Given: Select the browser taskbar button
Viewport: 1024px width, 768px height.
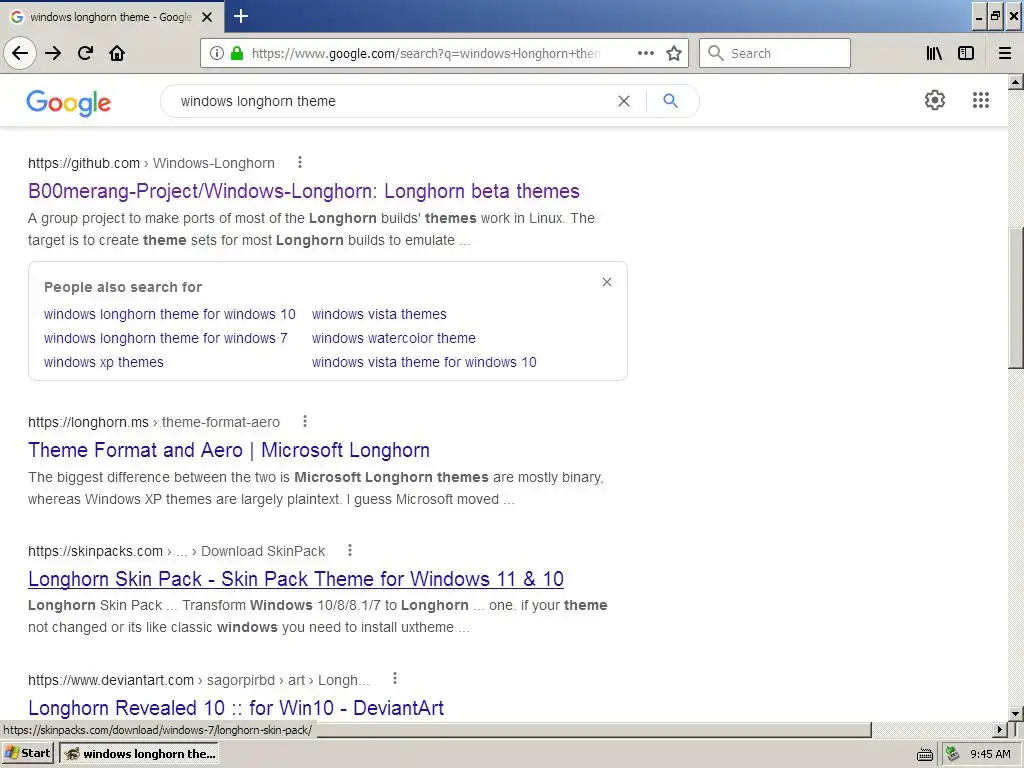Looking at the screenshot, I should click(x=139, y=754).
